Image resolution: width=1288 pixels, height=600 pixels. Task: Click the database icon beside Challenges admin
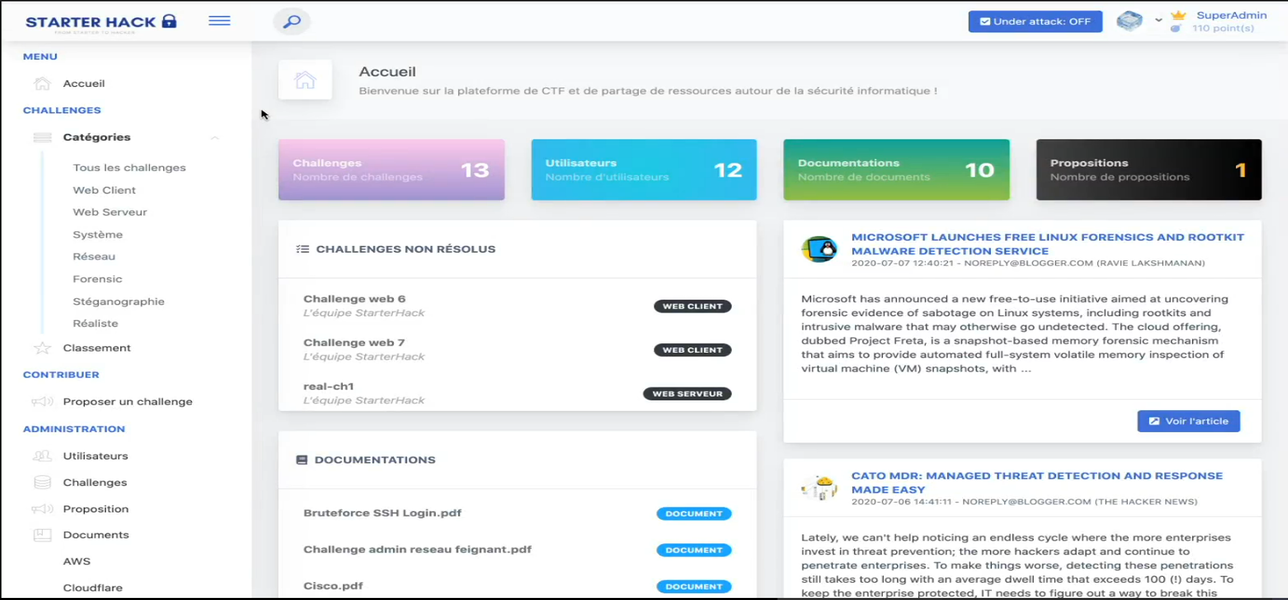tap(42, 482)
